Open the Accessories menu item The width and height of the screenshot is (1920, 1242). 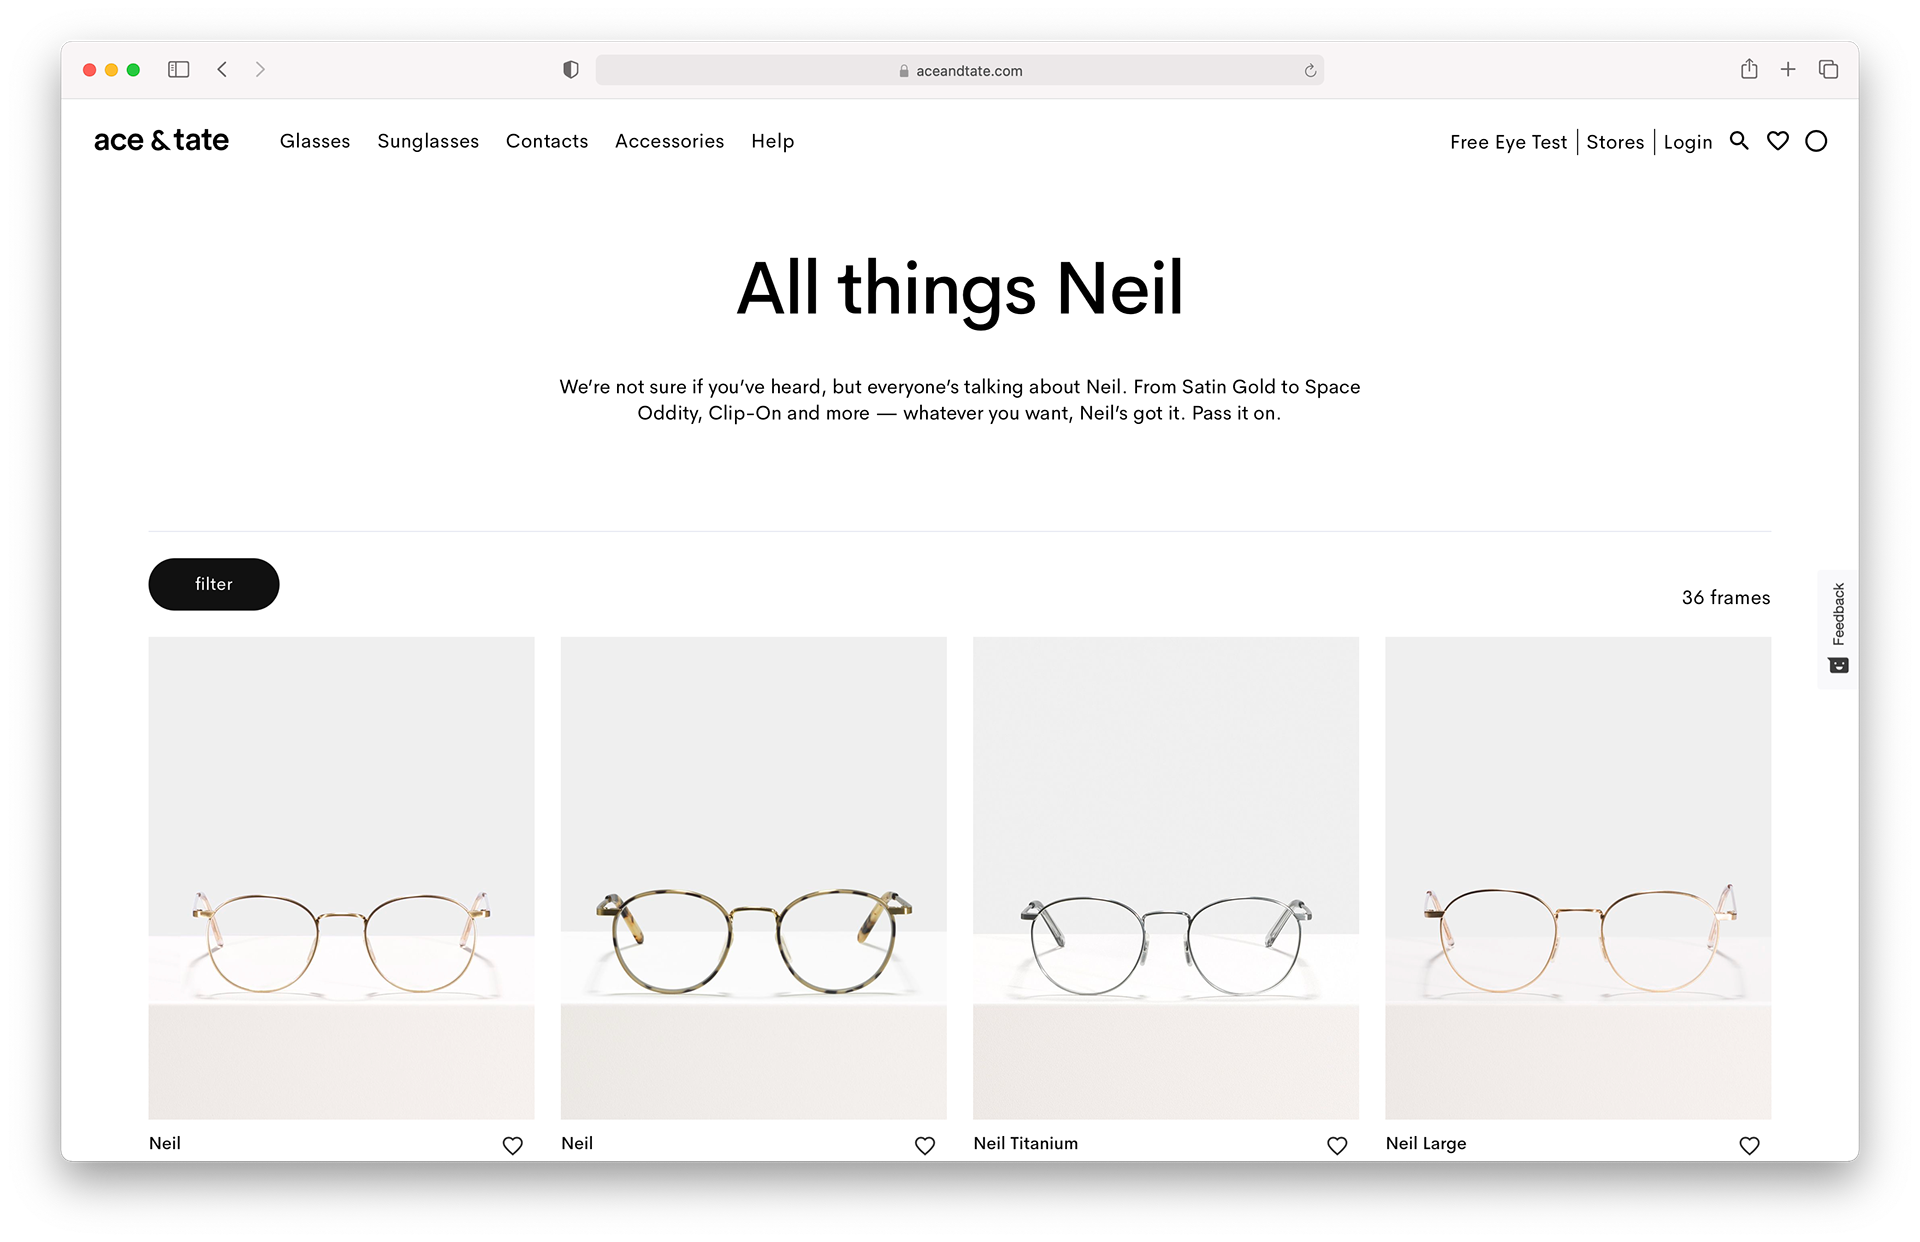pyautogui.click(x=669, y=141)
